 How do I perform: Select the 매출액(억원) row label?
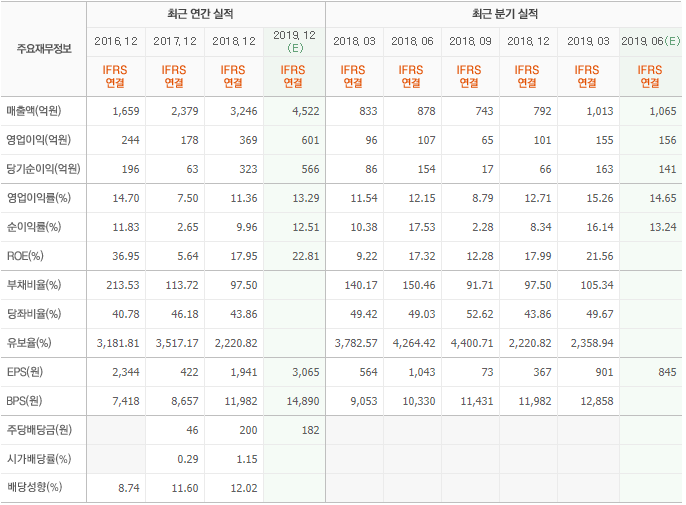[x=34, y=111]
